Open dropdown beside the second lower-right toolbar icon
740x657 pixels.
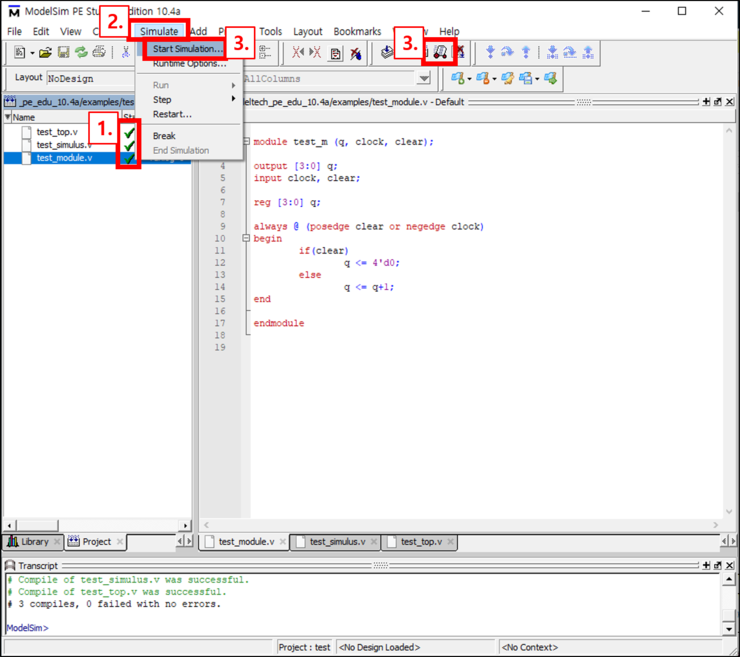[494, 79]
